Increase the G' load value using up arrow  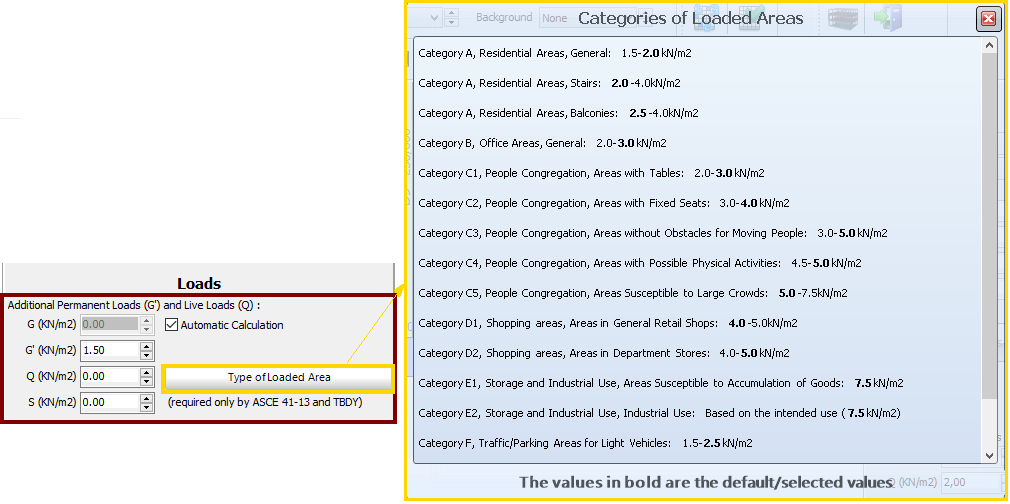pos(147,346)
